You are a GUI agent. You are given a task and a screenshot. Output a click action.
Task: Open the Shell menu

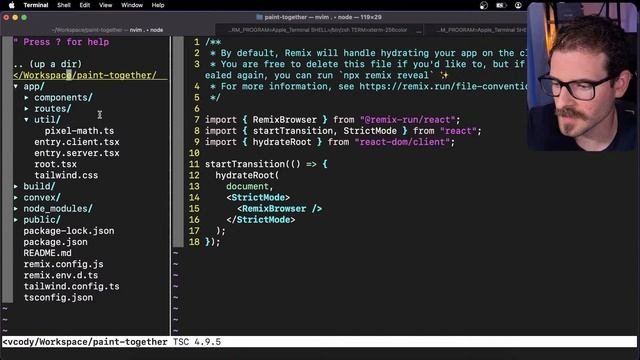click(64, 5)
